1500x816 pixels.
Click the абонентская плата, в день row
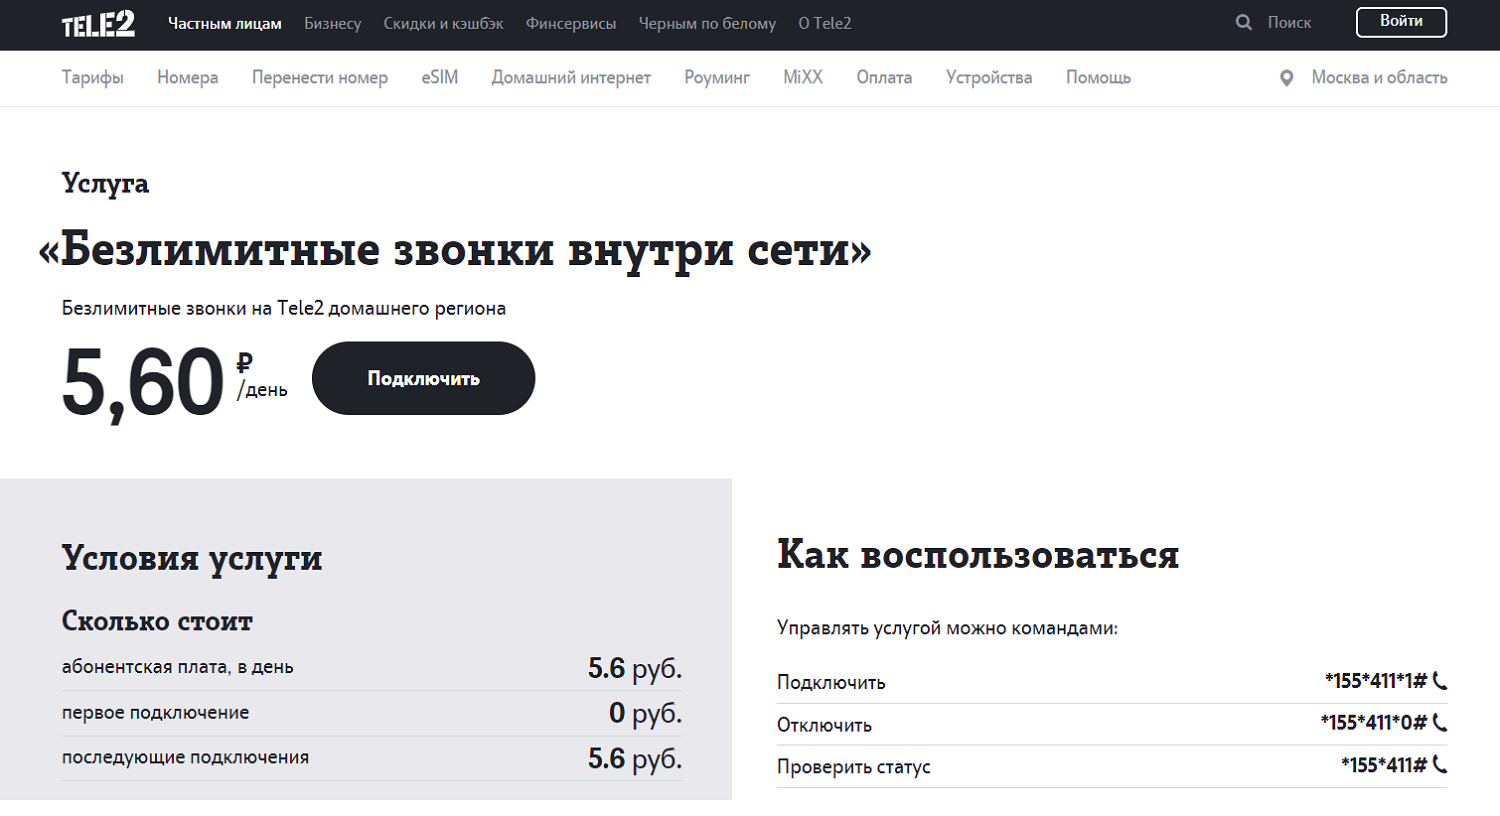372,667
